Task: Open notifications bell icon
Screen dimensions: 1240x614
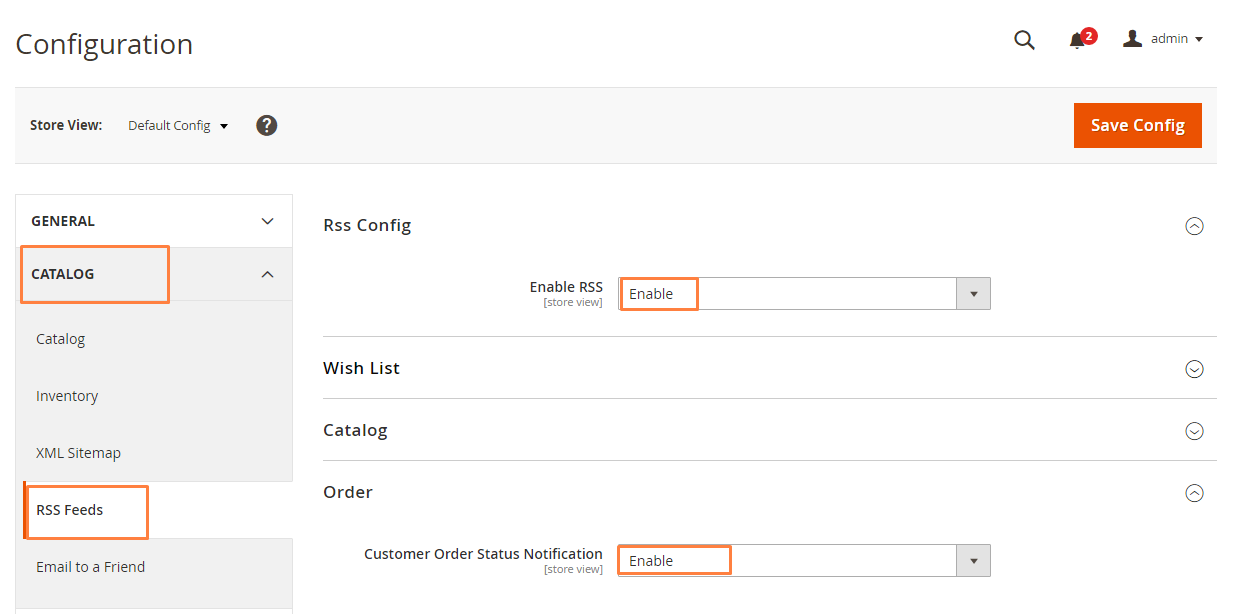Action: [1077, 40]
